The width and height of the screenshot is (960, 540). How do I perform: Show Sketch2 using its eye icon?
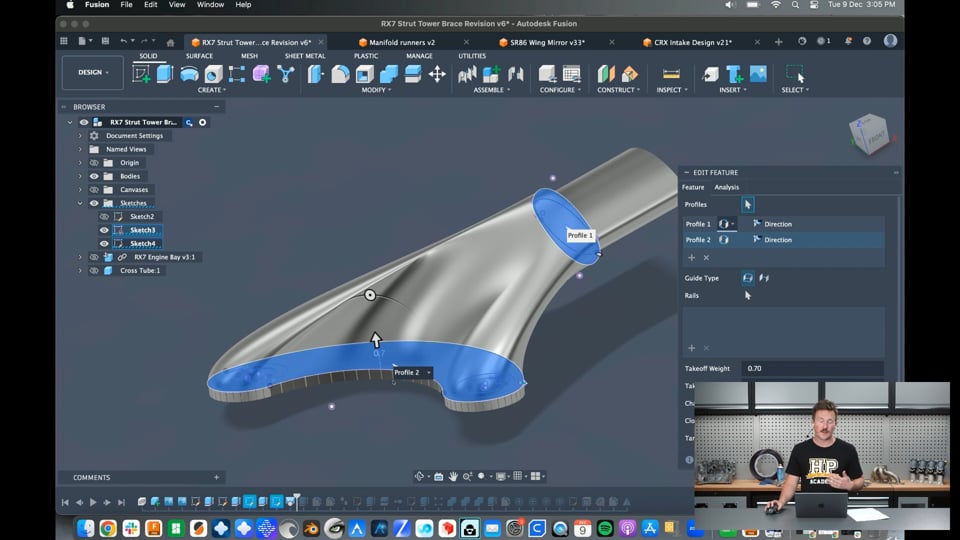coord(104,217)
